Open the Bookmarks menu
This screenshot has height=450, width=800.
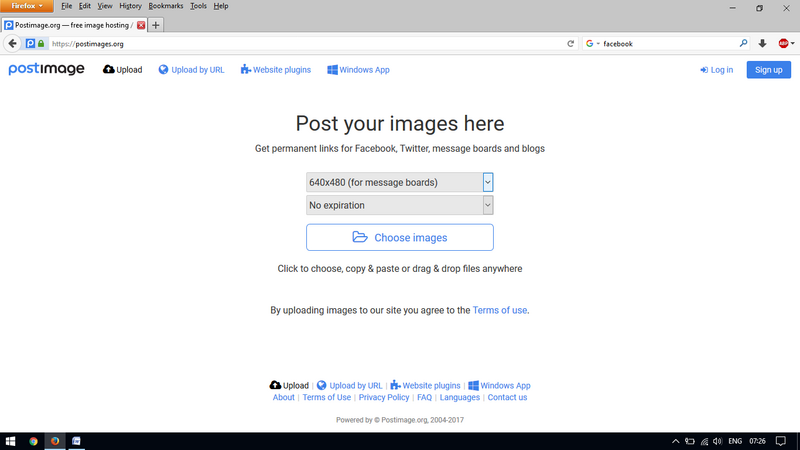pyautogui.click(x=166, y=6)
